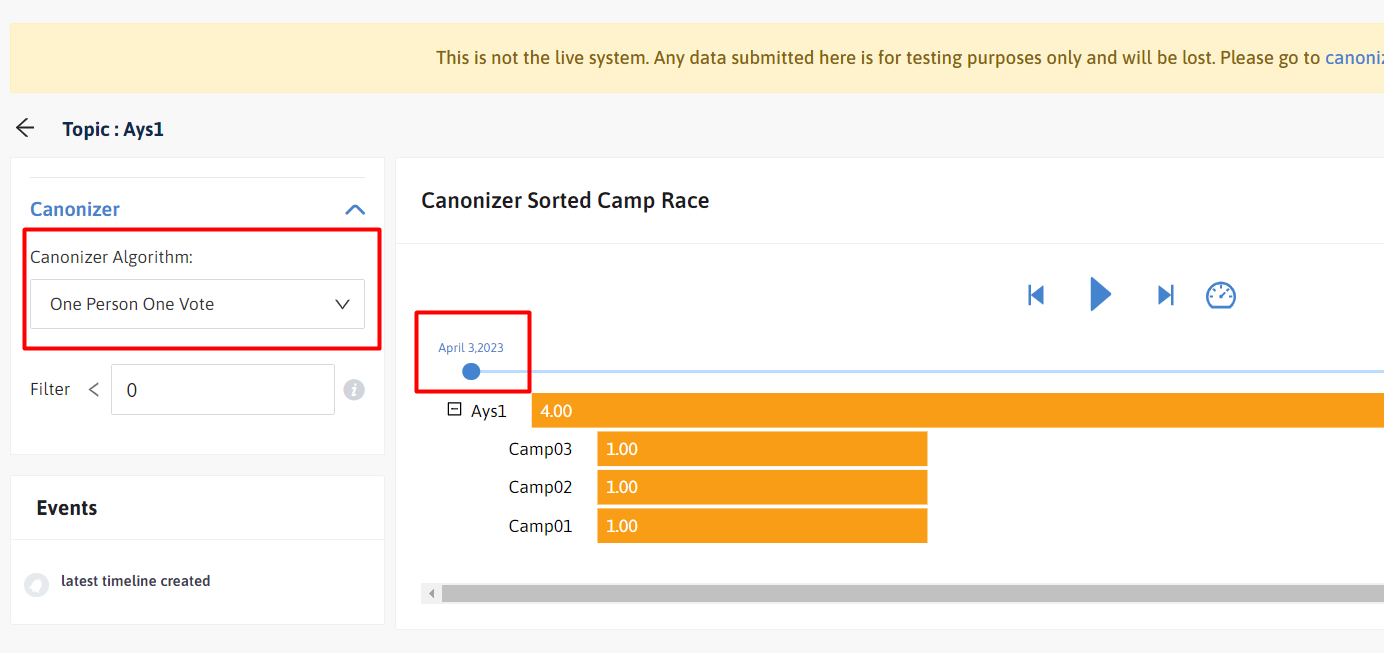This screenshot has height=653, width=1384.
Task: Click the Canonizer panel heading
Action: [74, 209]
